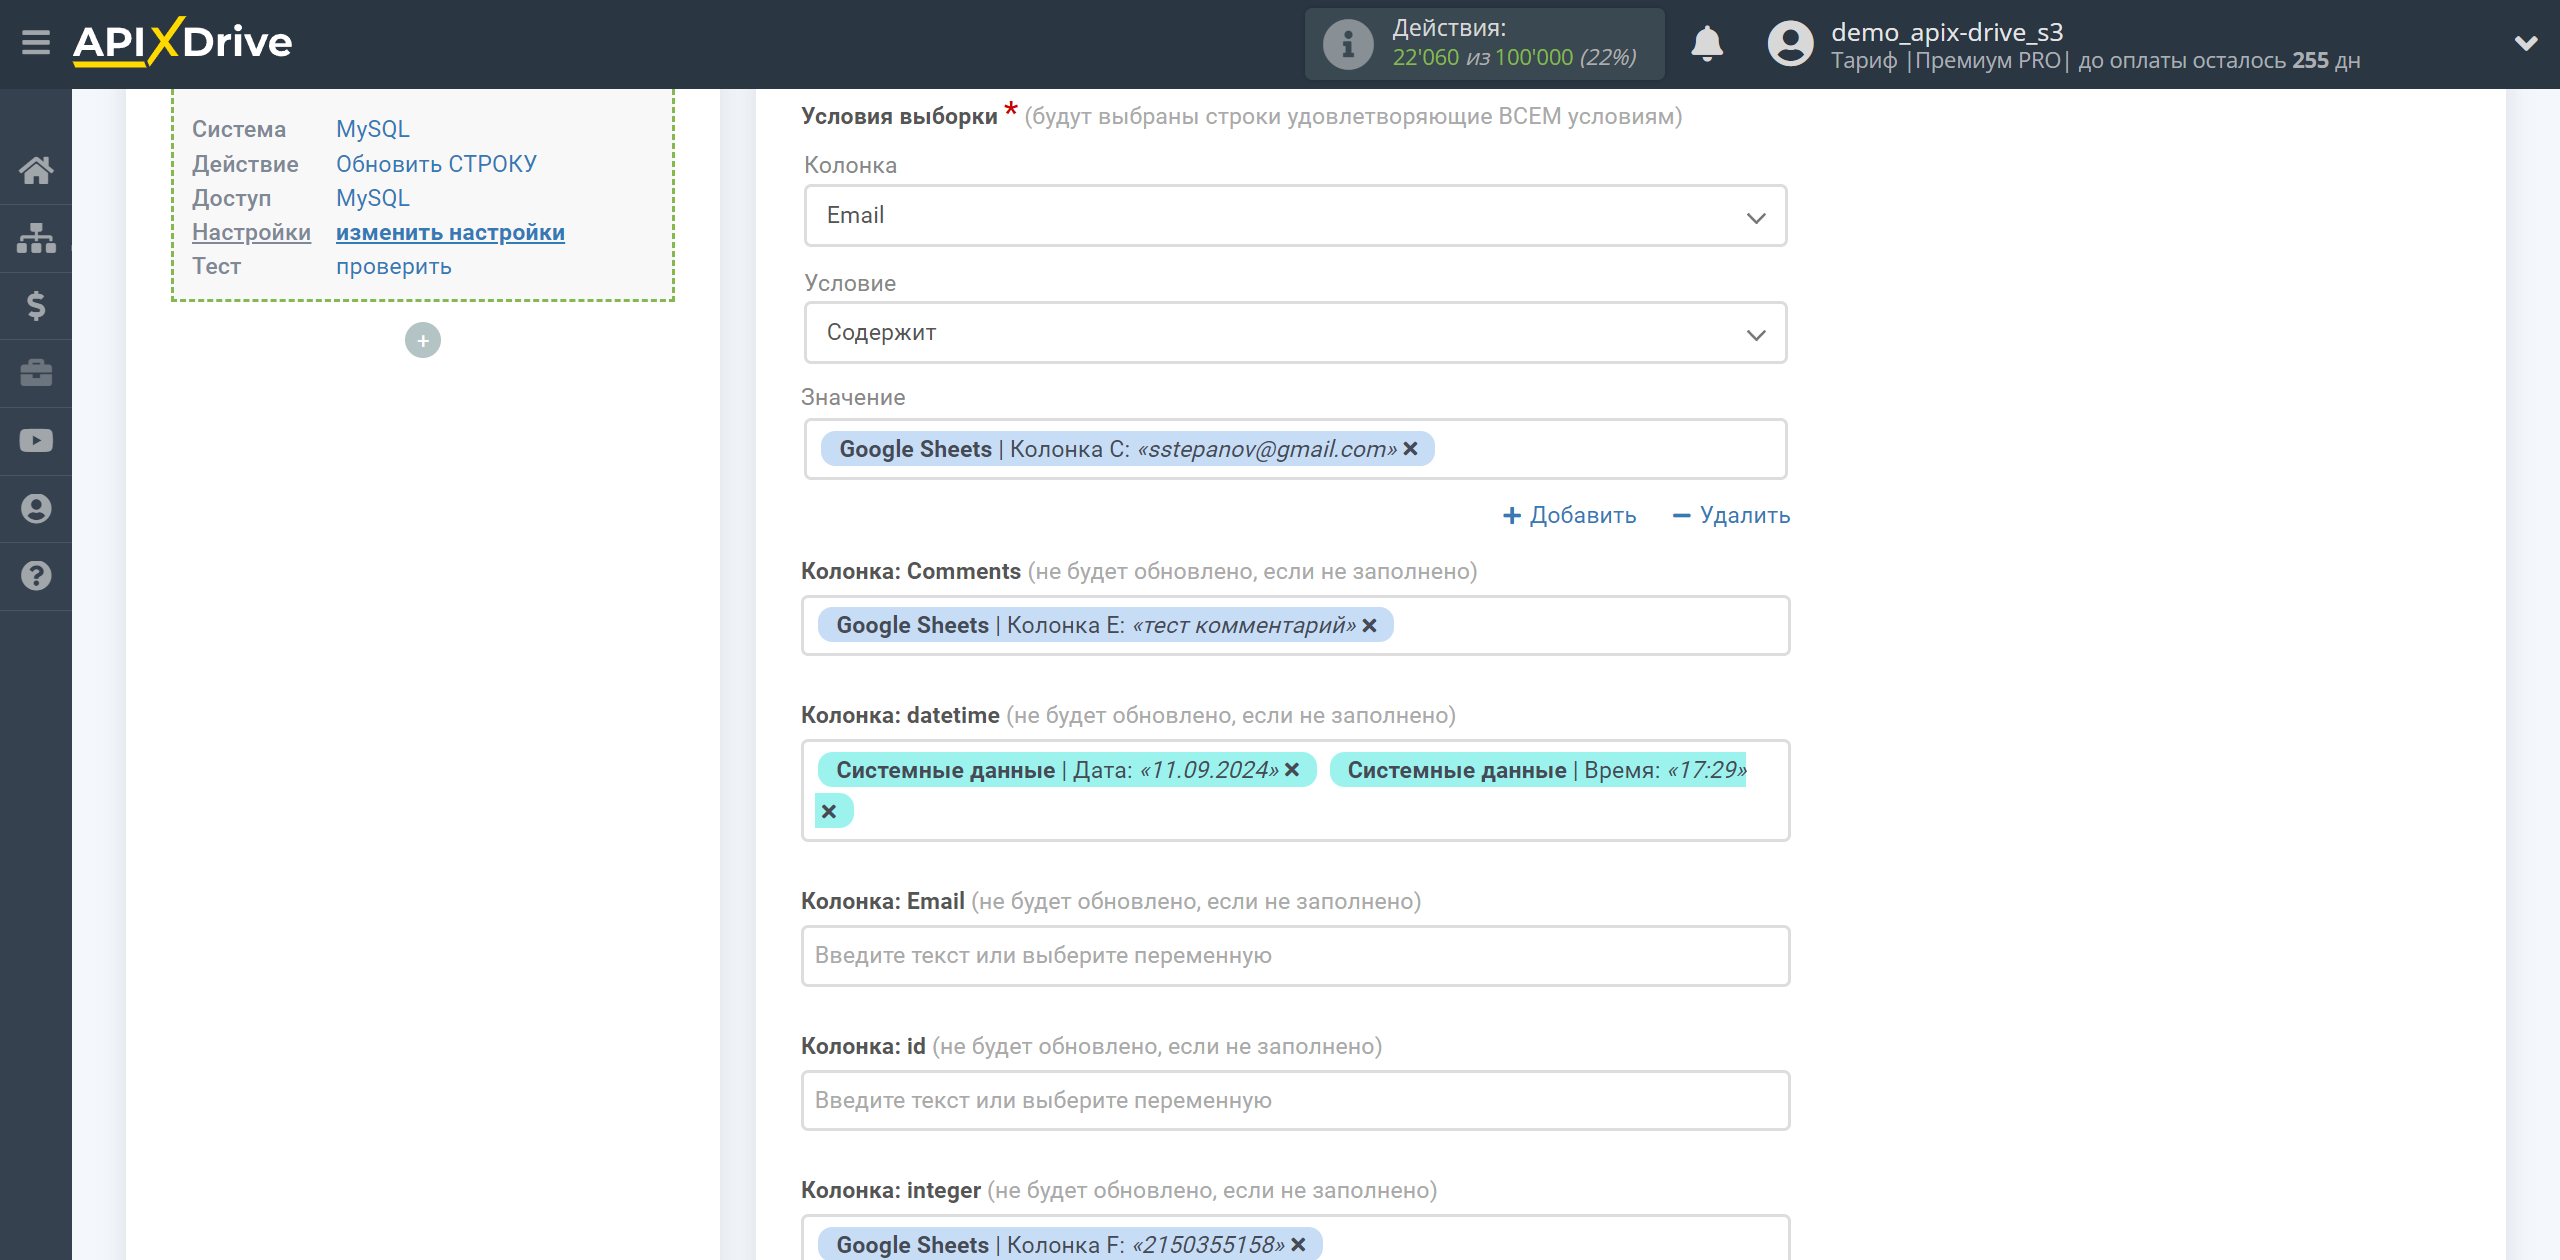2560x1260 pixels.
Task: Open the actions info icon
Action: click(x=1347, y=44)
